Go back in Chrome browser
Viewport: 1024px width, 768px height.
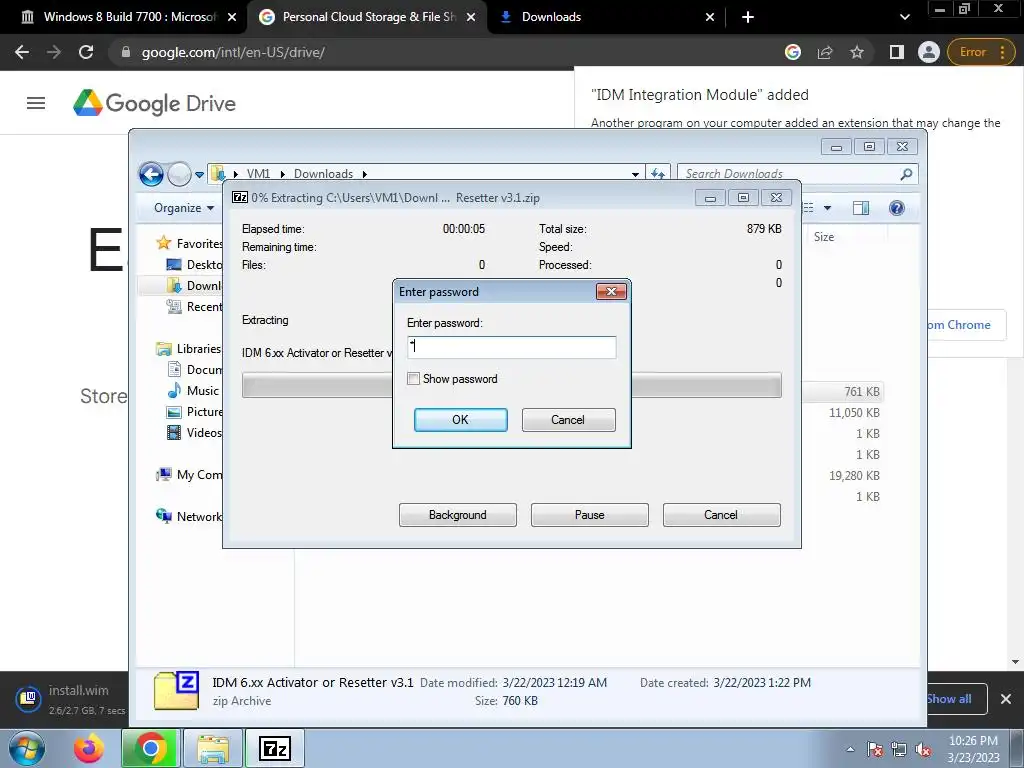pyautogui.click(x=22, y=52)
